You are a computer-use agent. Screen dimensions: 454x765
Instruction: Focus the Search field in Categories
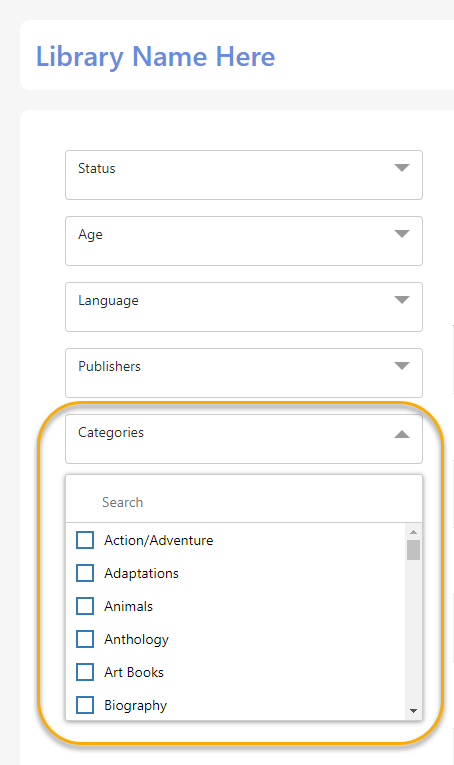(x=244, y=502)
